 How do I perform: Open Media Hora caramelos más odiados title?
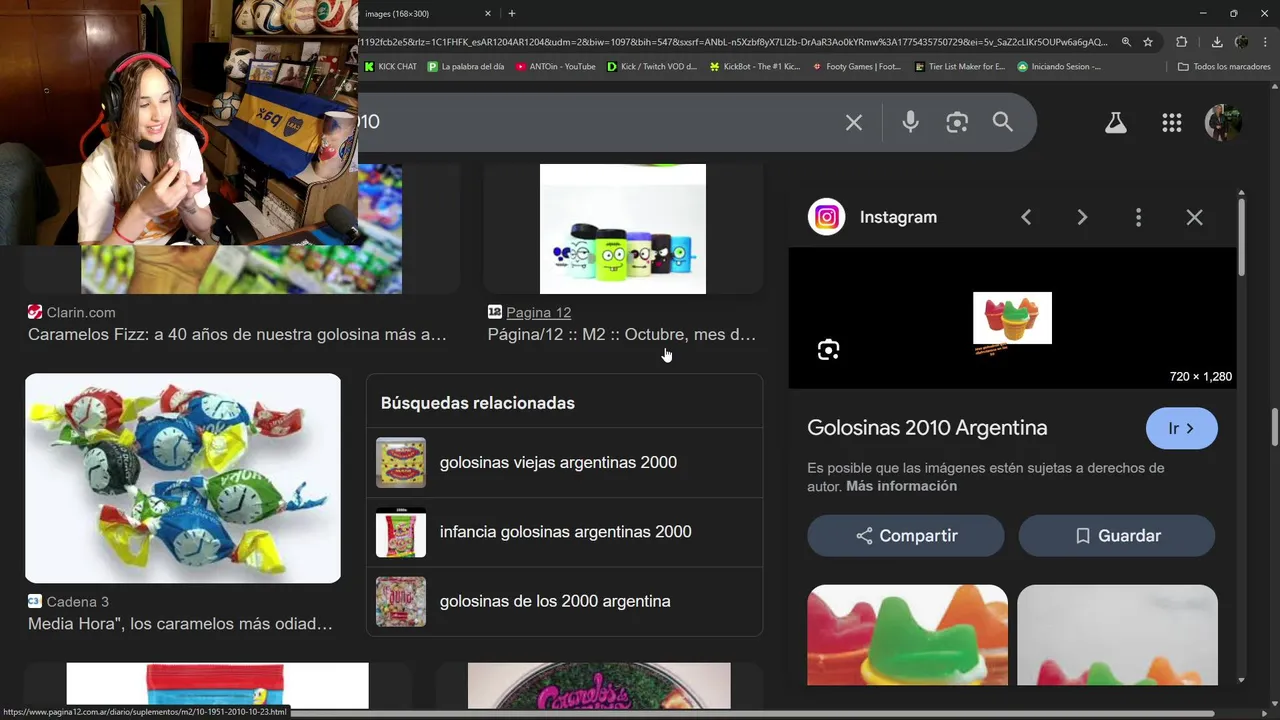click(x=180, y=624)
